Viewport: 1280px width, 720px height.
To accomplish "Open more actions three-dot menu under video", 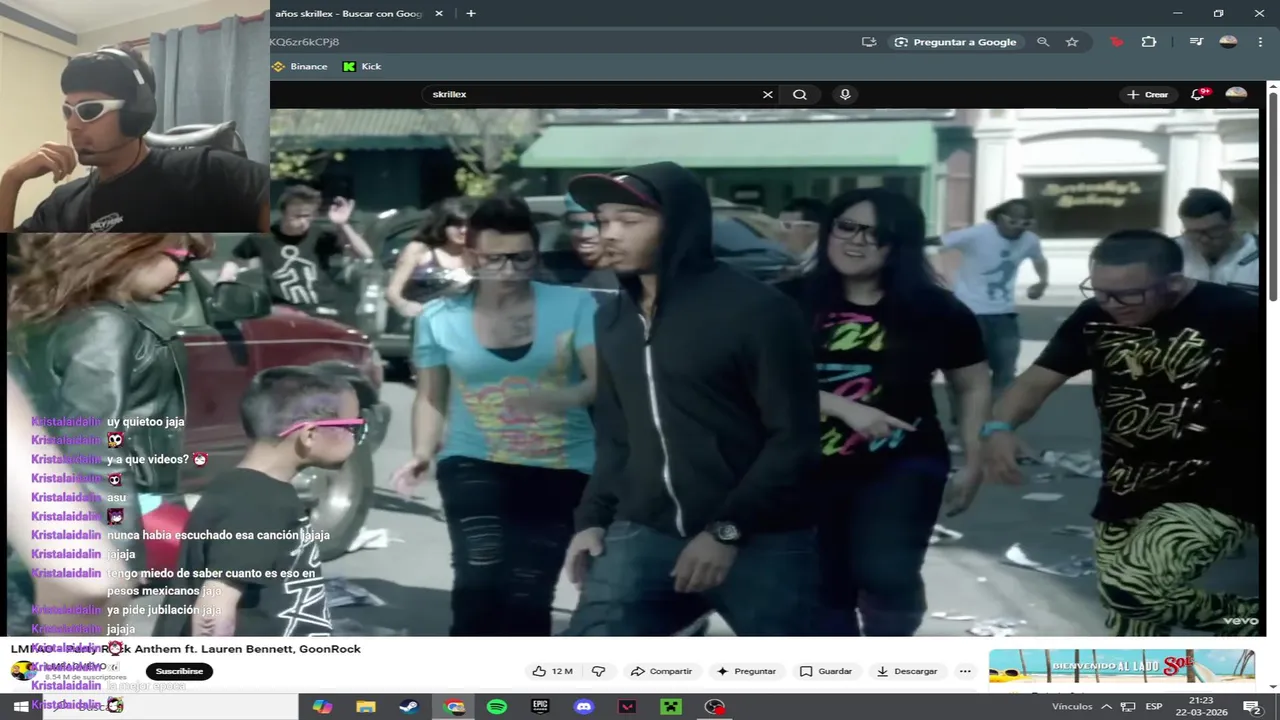I will coord(965,671).
